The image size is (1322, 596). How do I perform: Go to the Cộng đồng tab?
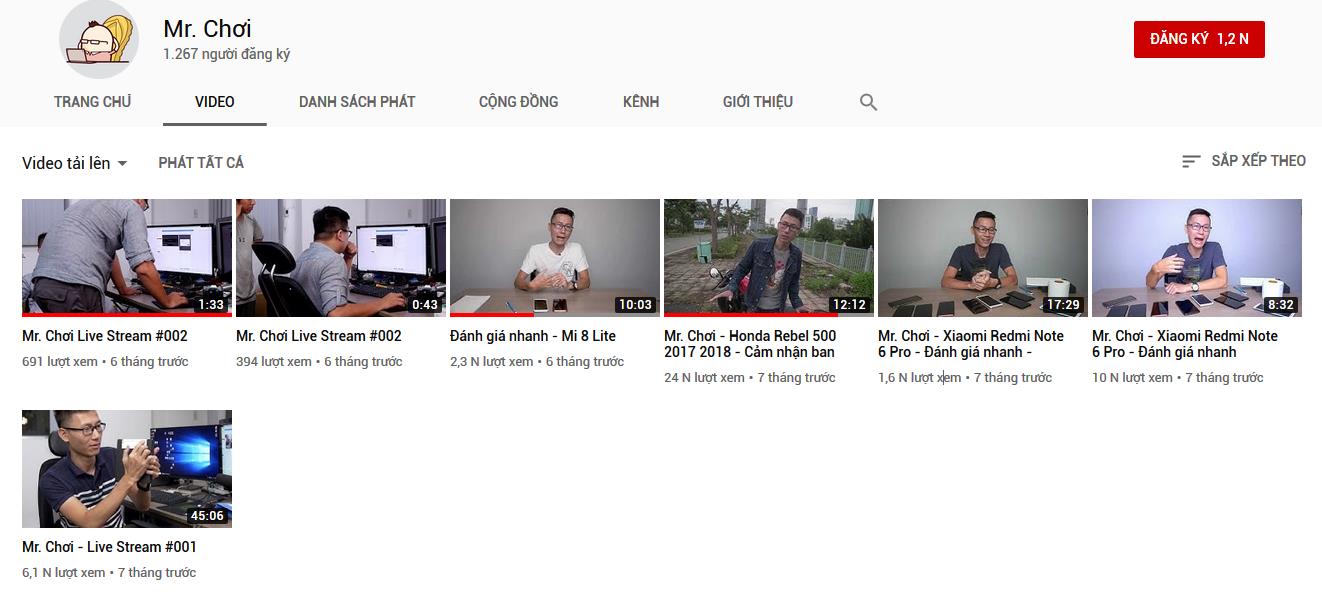coord(518,102)
